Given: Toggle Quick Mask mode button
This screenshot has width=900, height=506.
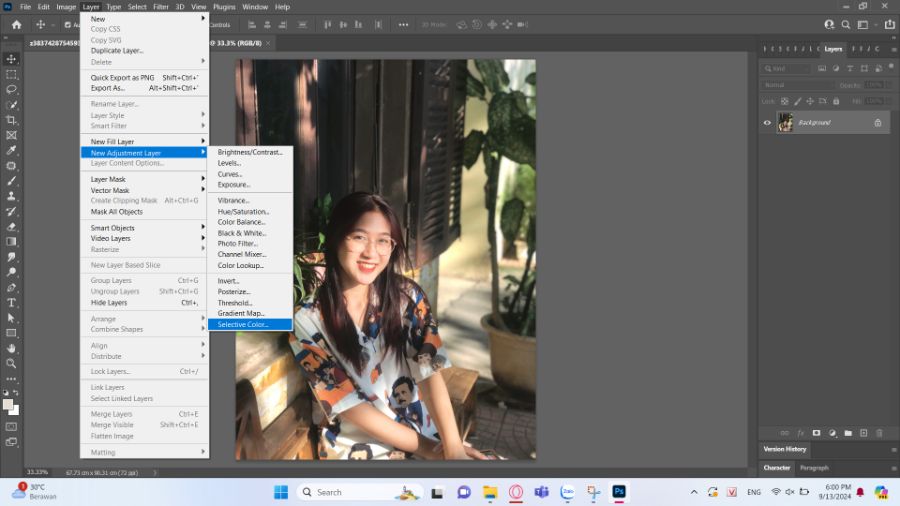Looking at the screenshot, I should (11, 427).
